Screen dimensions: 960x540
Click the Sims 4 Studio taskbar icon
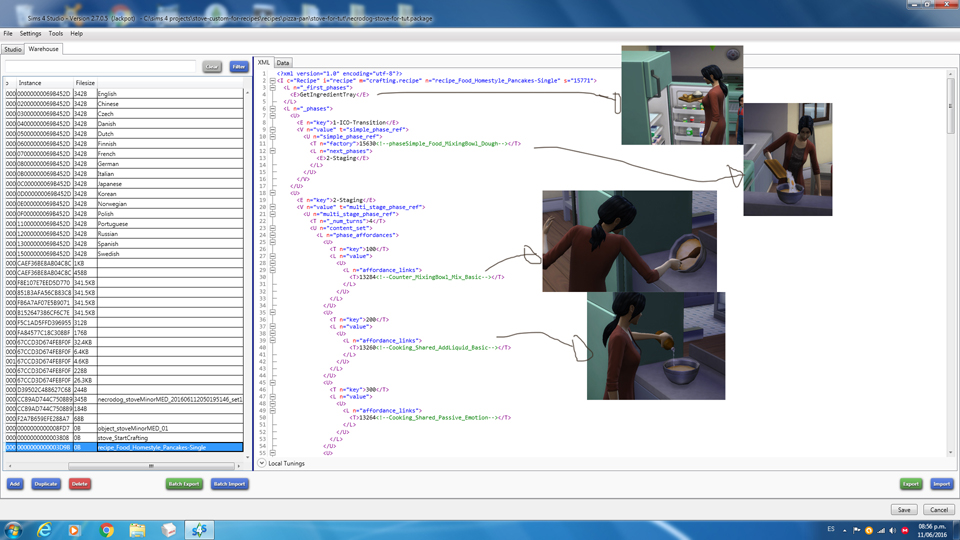click(x=199, y=530)
